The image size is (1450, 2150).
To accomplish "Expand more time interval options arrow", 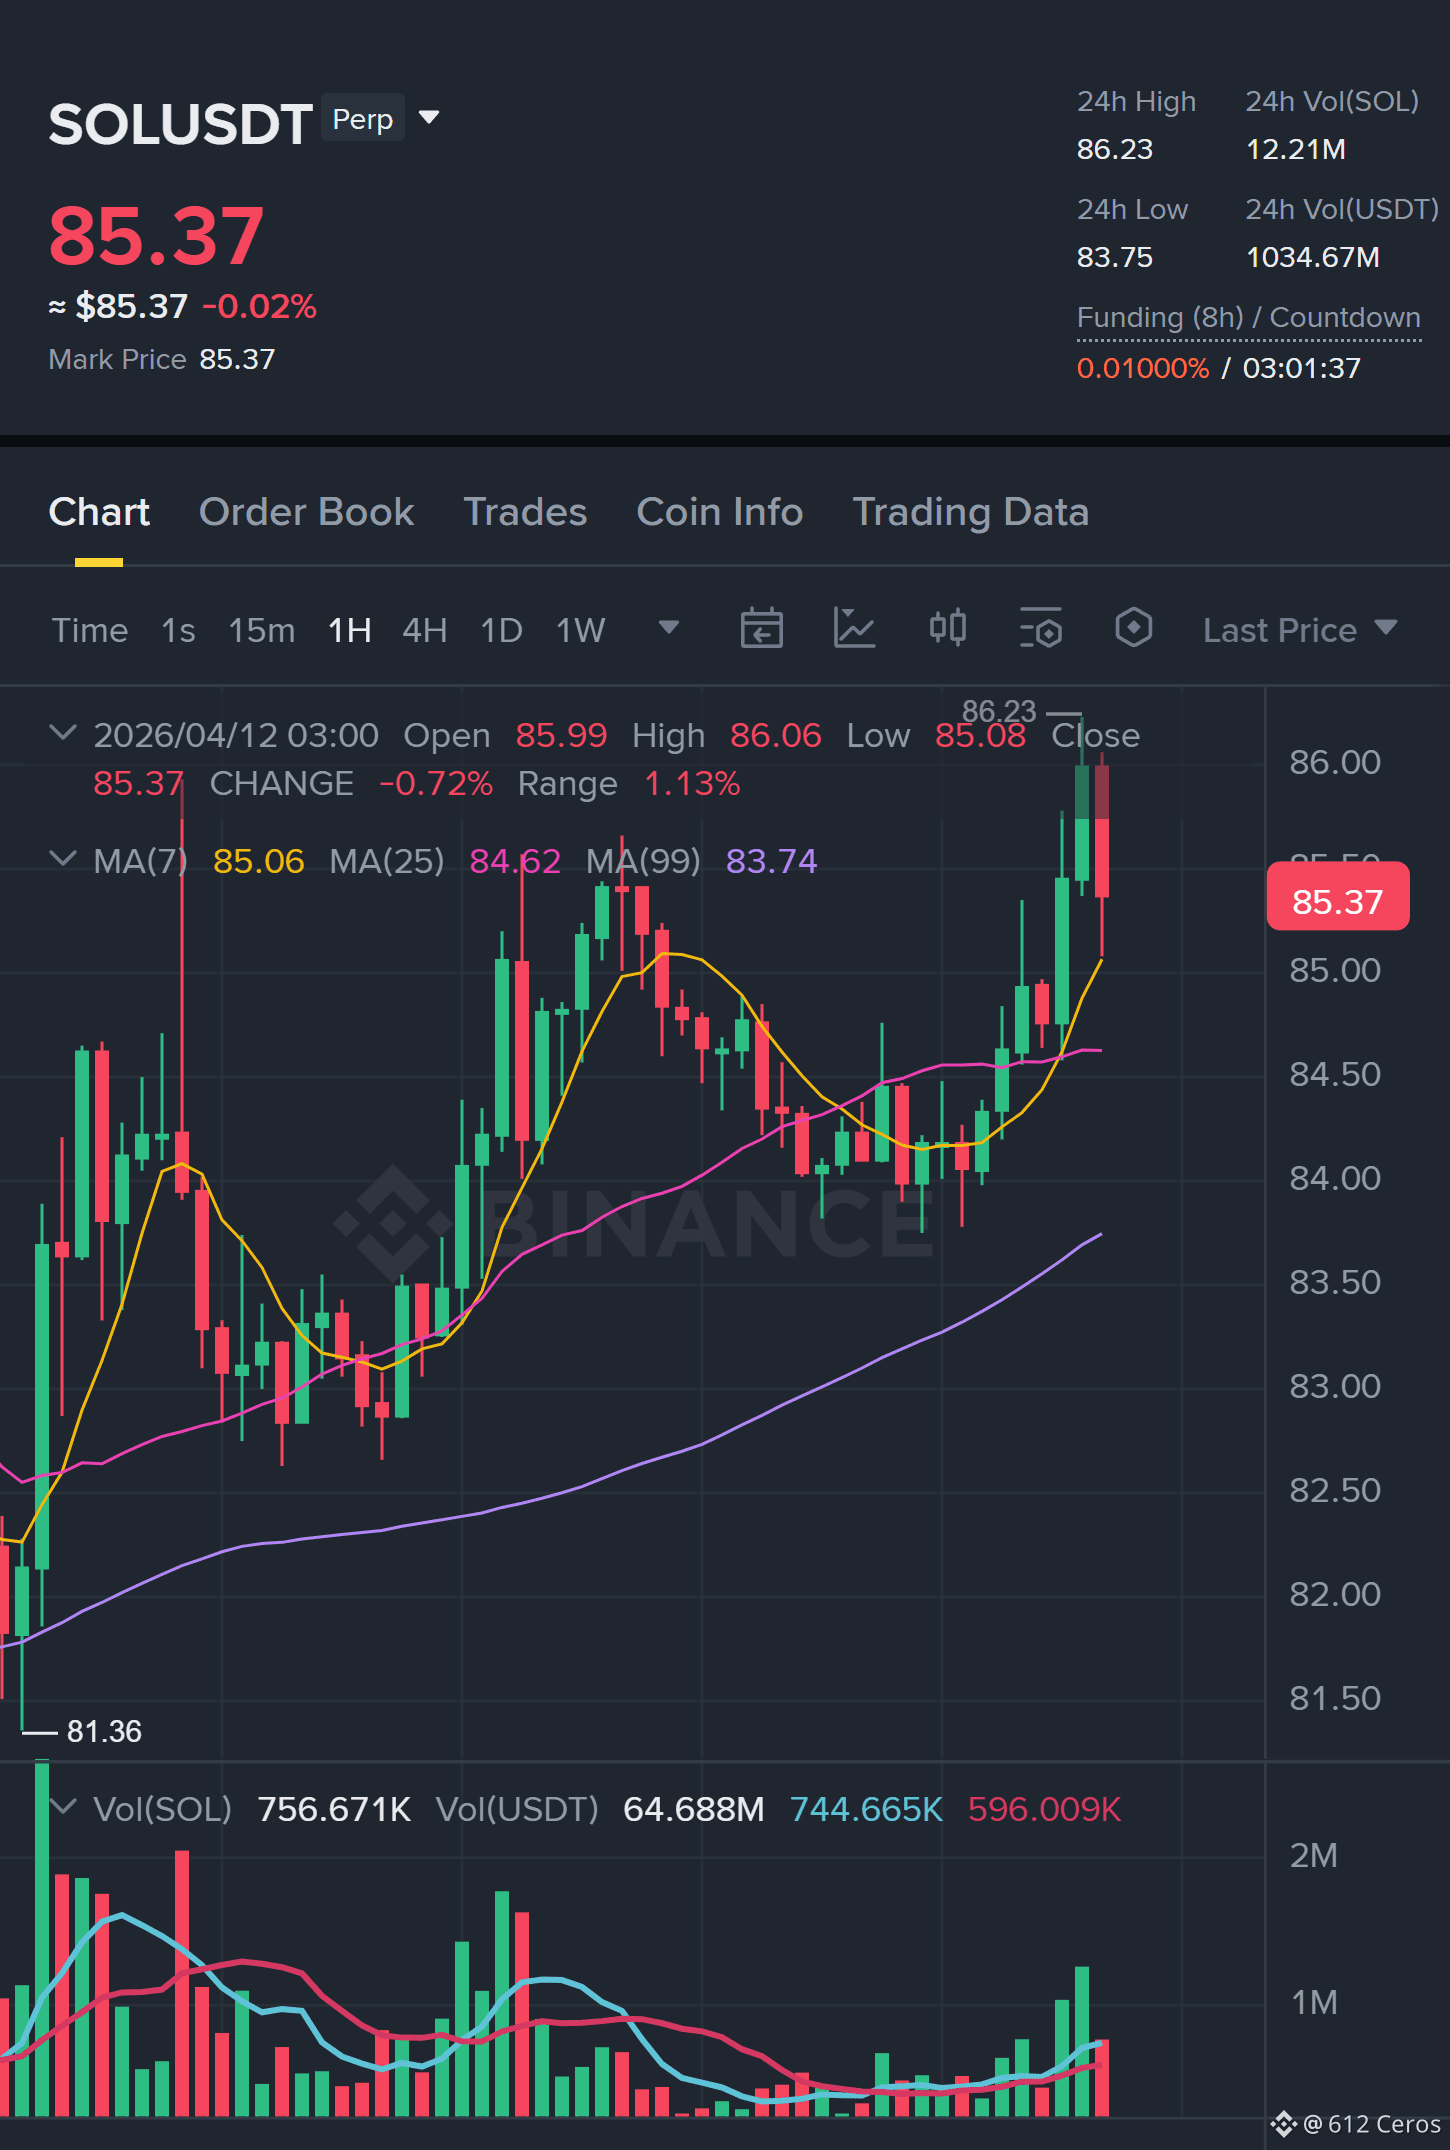I will [x=669, y=628].
